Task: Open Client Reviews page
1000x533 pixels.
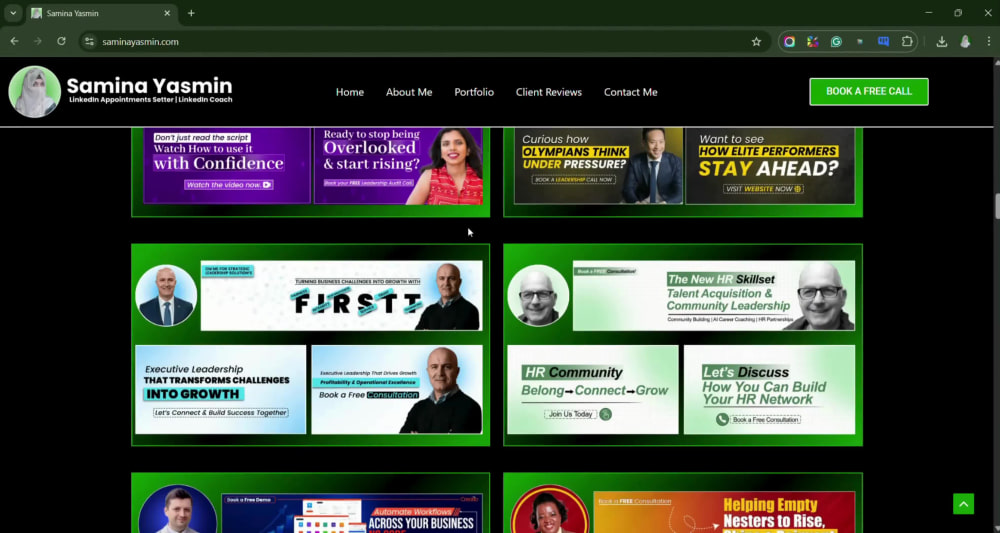Action: click(x=548, y=92)
